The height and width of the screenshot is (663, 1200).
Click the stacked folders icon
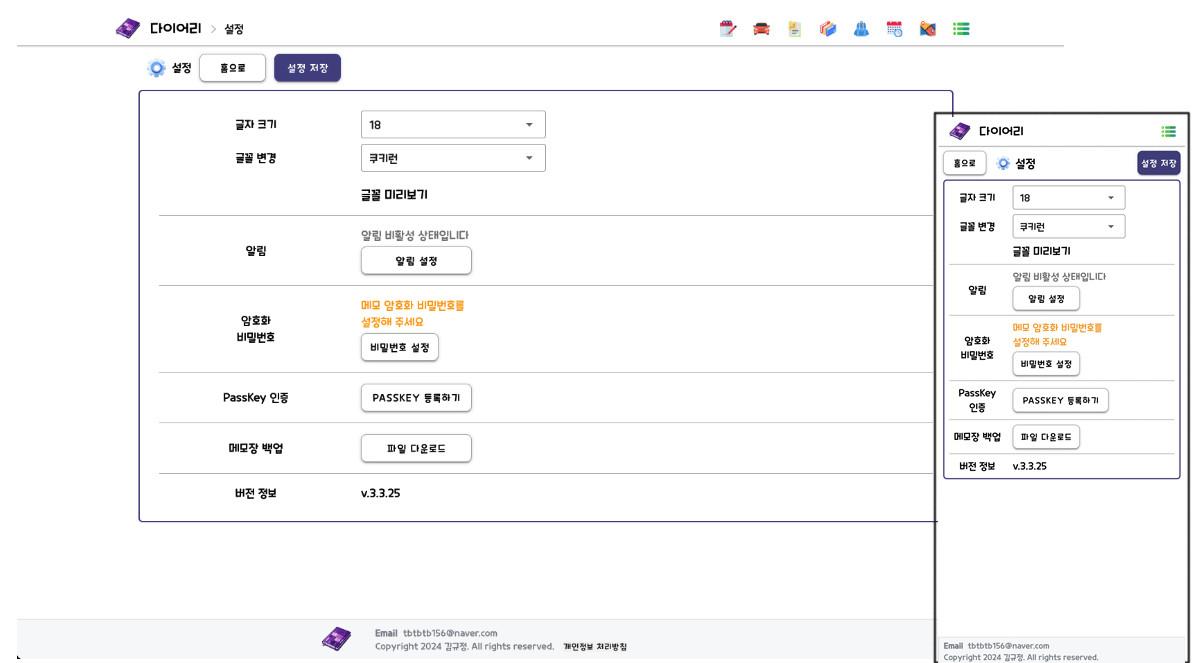pyautogui.click(x=827, y=29)
